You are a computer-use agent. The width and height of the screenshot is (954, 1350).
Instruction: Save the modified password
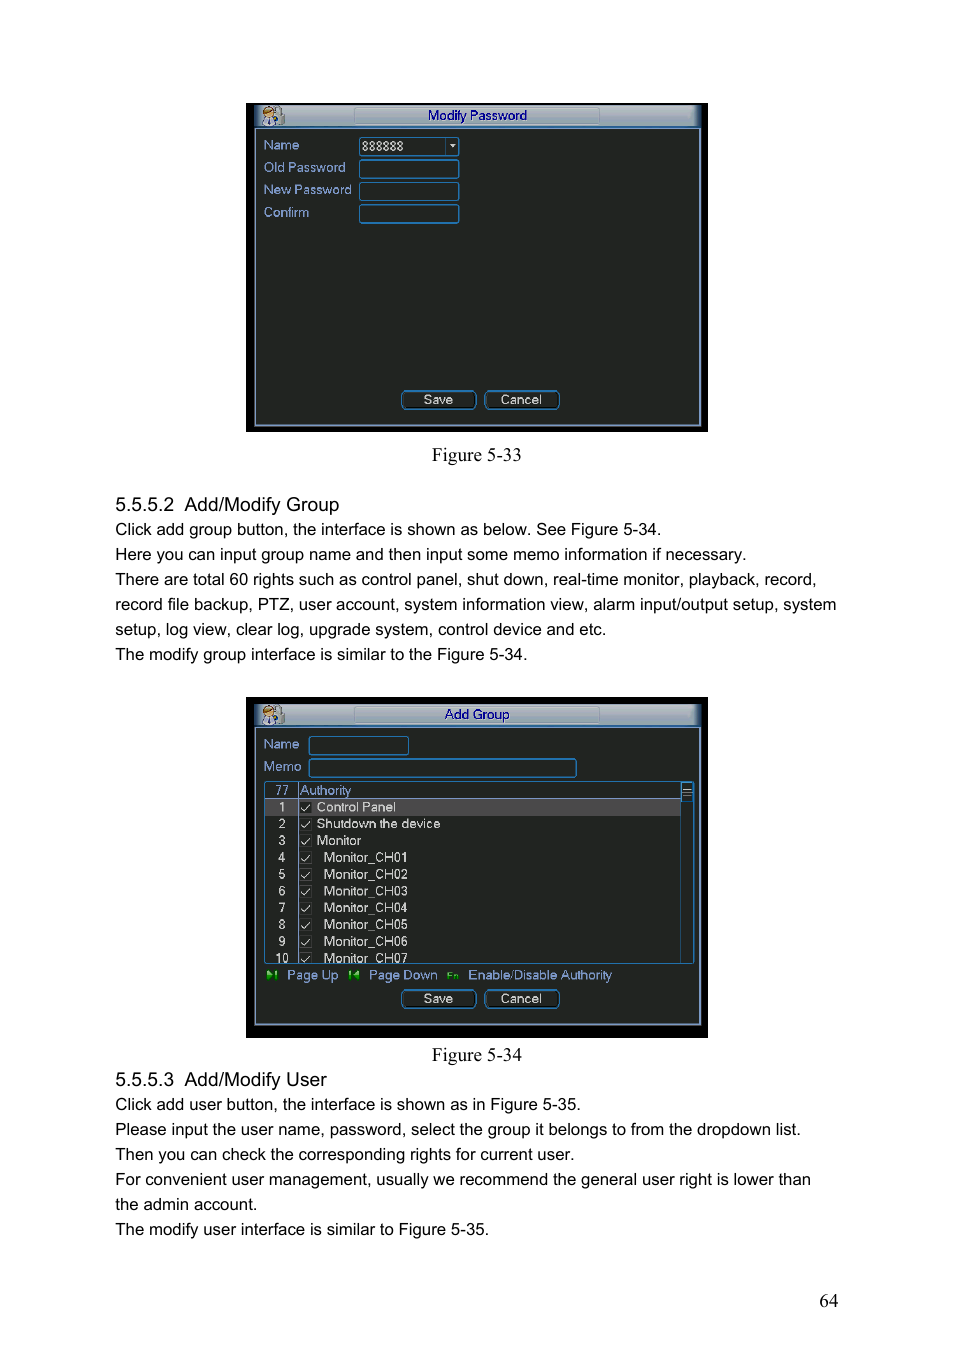click(x=438, y=400)
